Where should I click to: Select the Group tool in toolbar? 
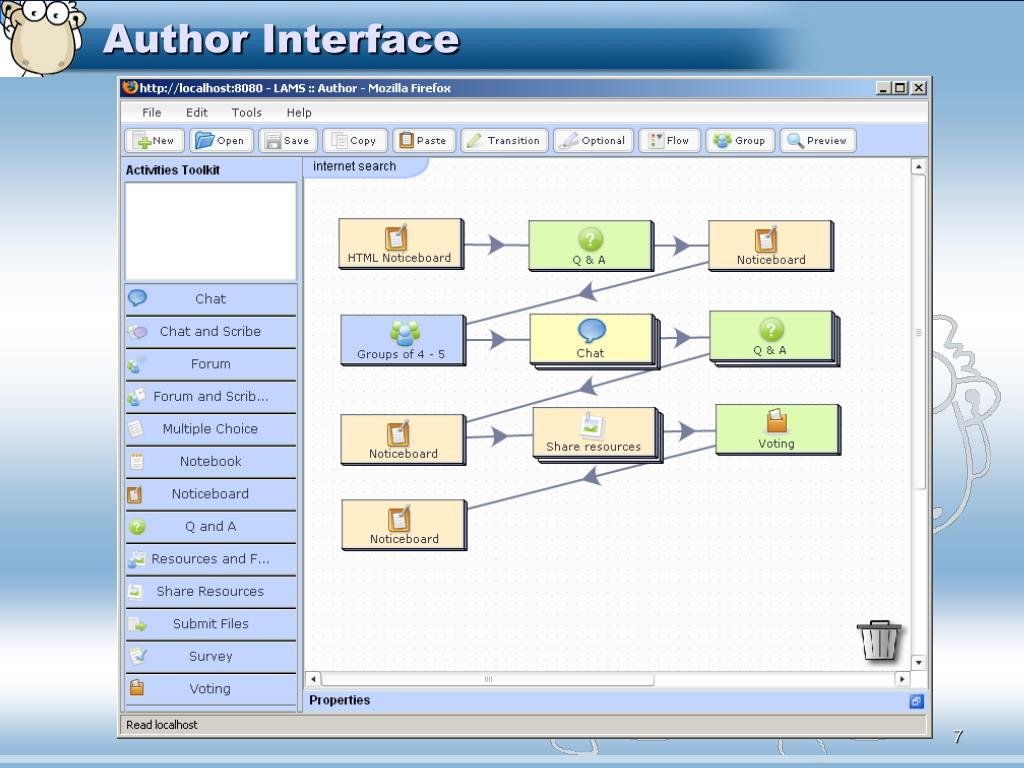(740, 140)
